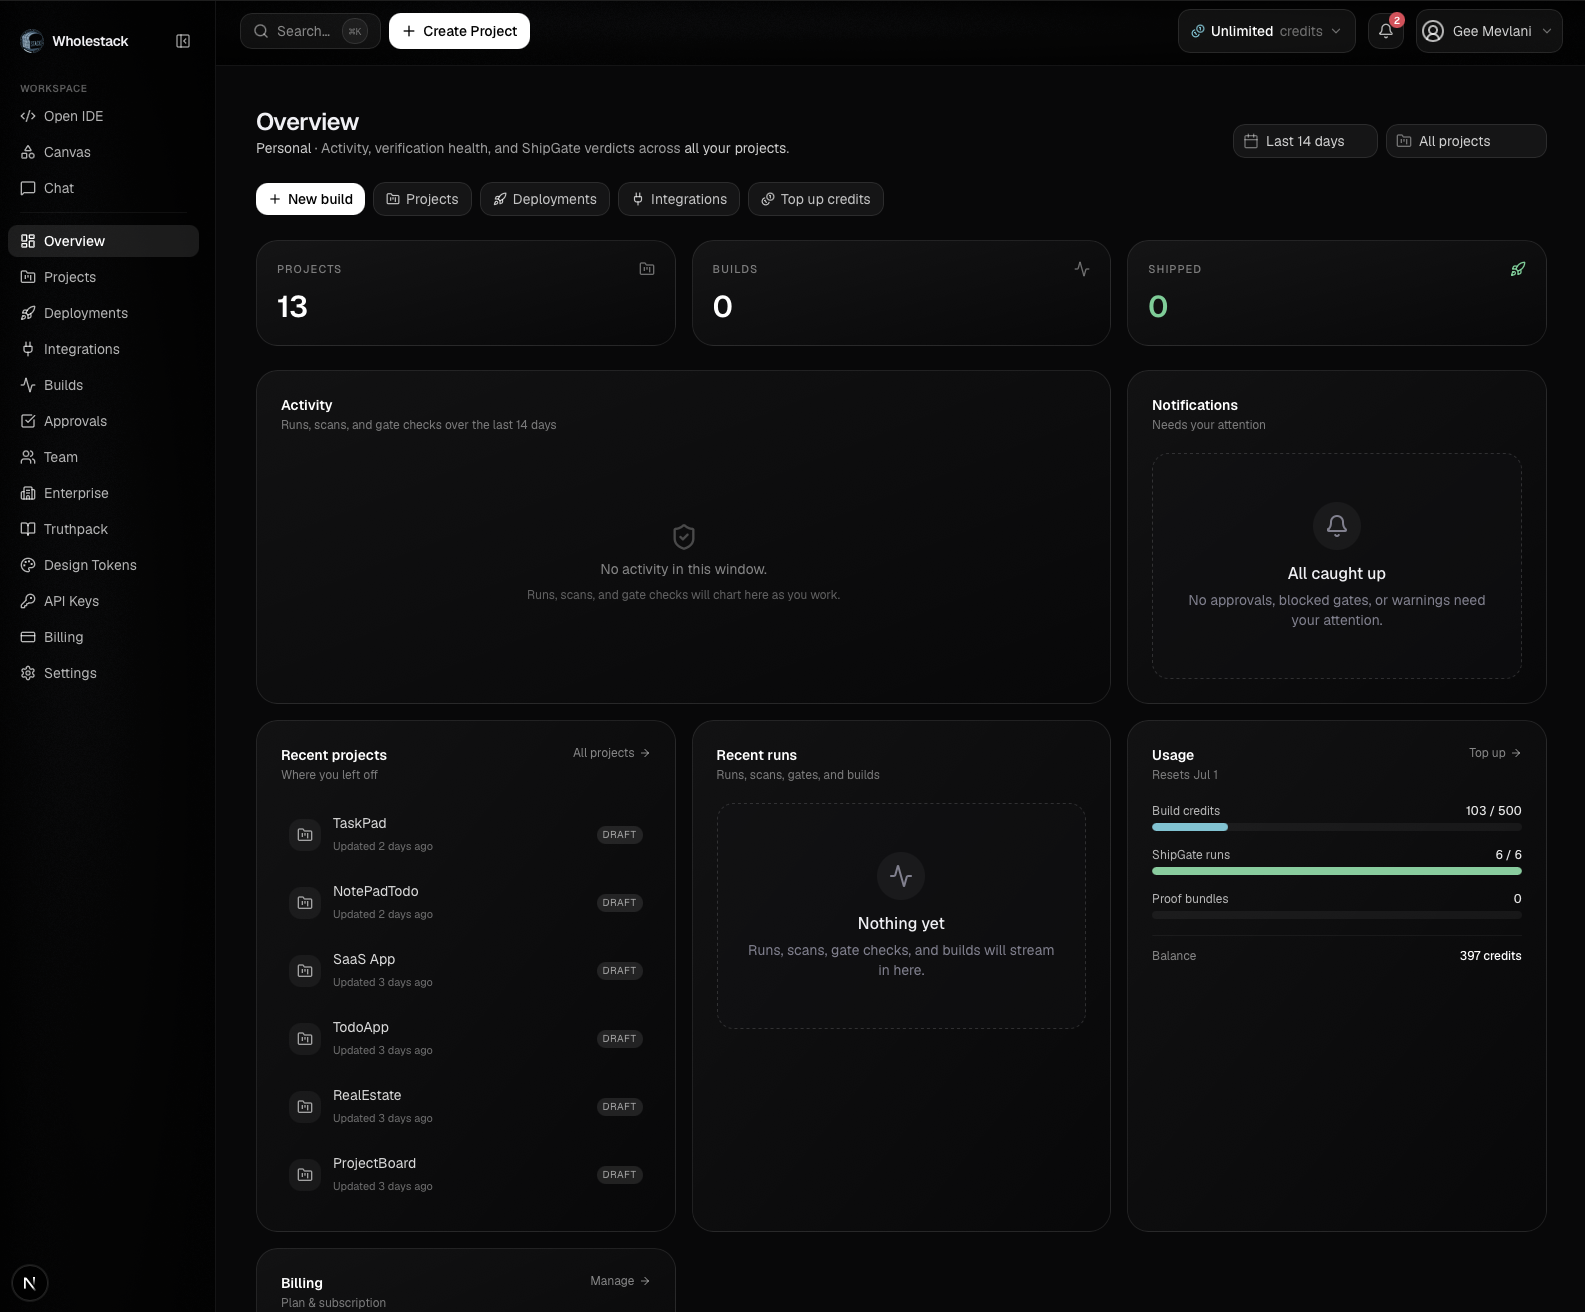The image size is (1585, 1312).
Task: Click the TaskPad project folder icon
Action: point(305,835)
